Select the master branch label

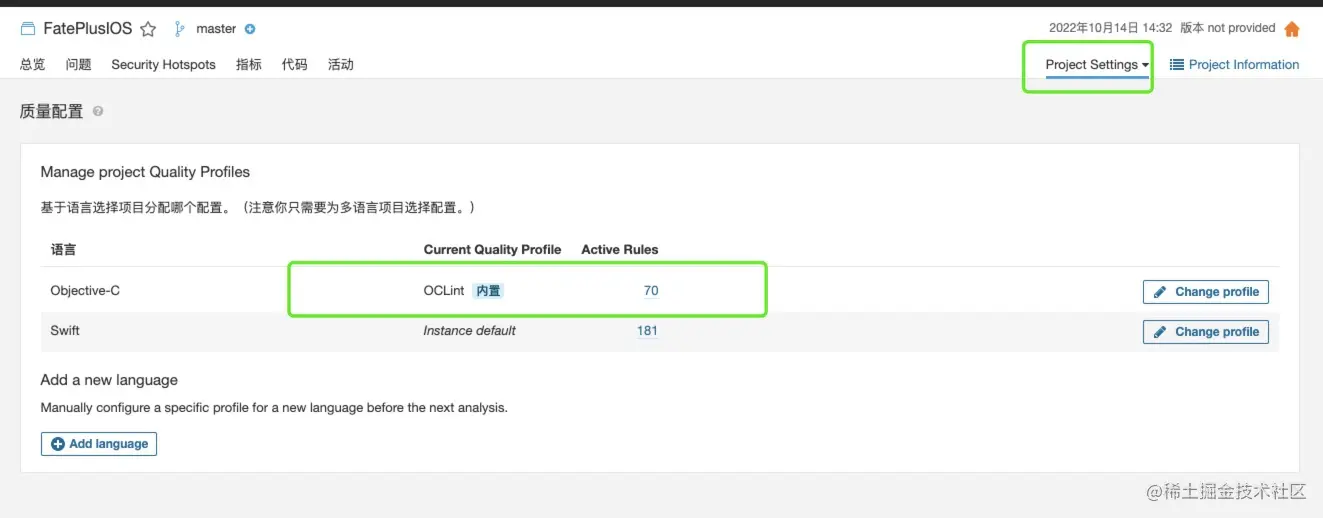click(x=216, y=29)
